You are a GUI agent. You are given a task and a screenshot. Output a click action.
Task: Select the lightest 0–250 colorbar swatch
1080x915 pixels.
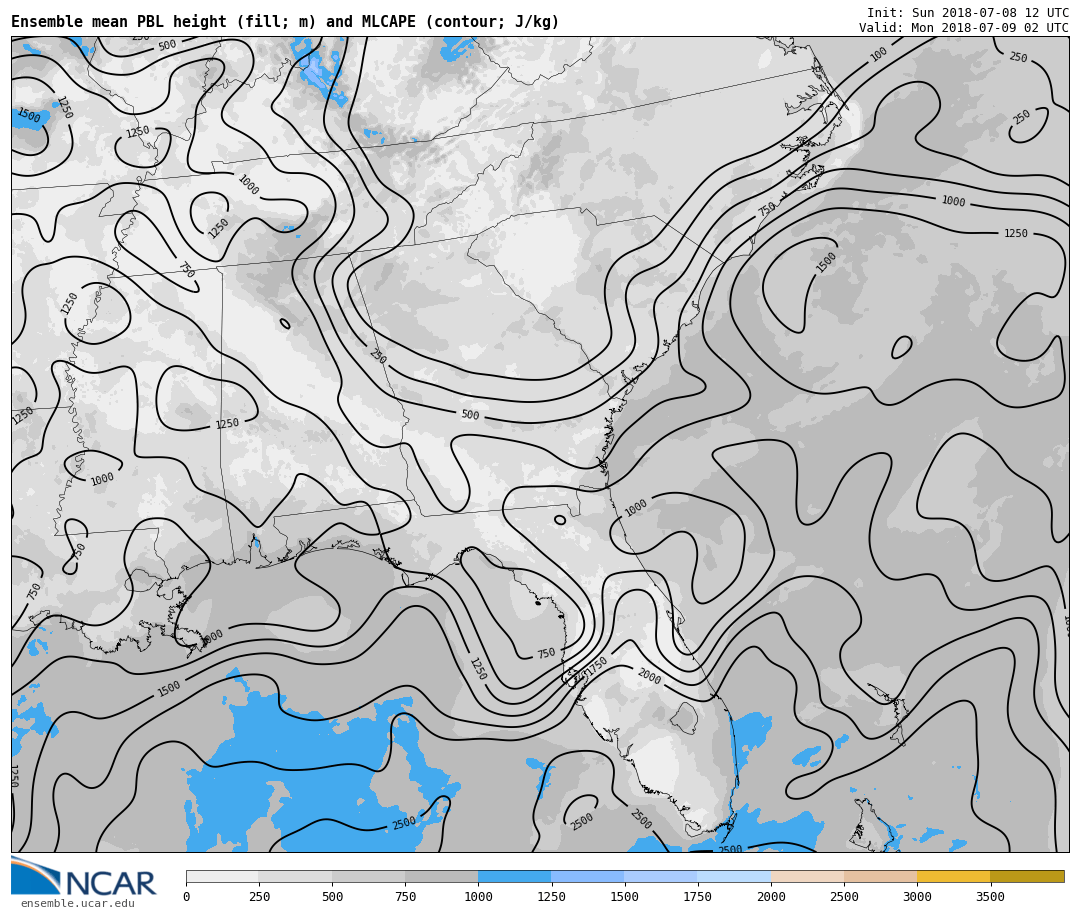(x=222, y=876)
